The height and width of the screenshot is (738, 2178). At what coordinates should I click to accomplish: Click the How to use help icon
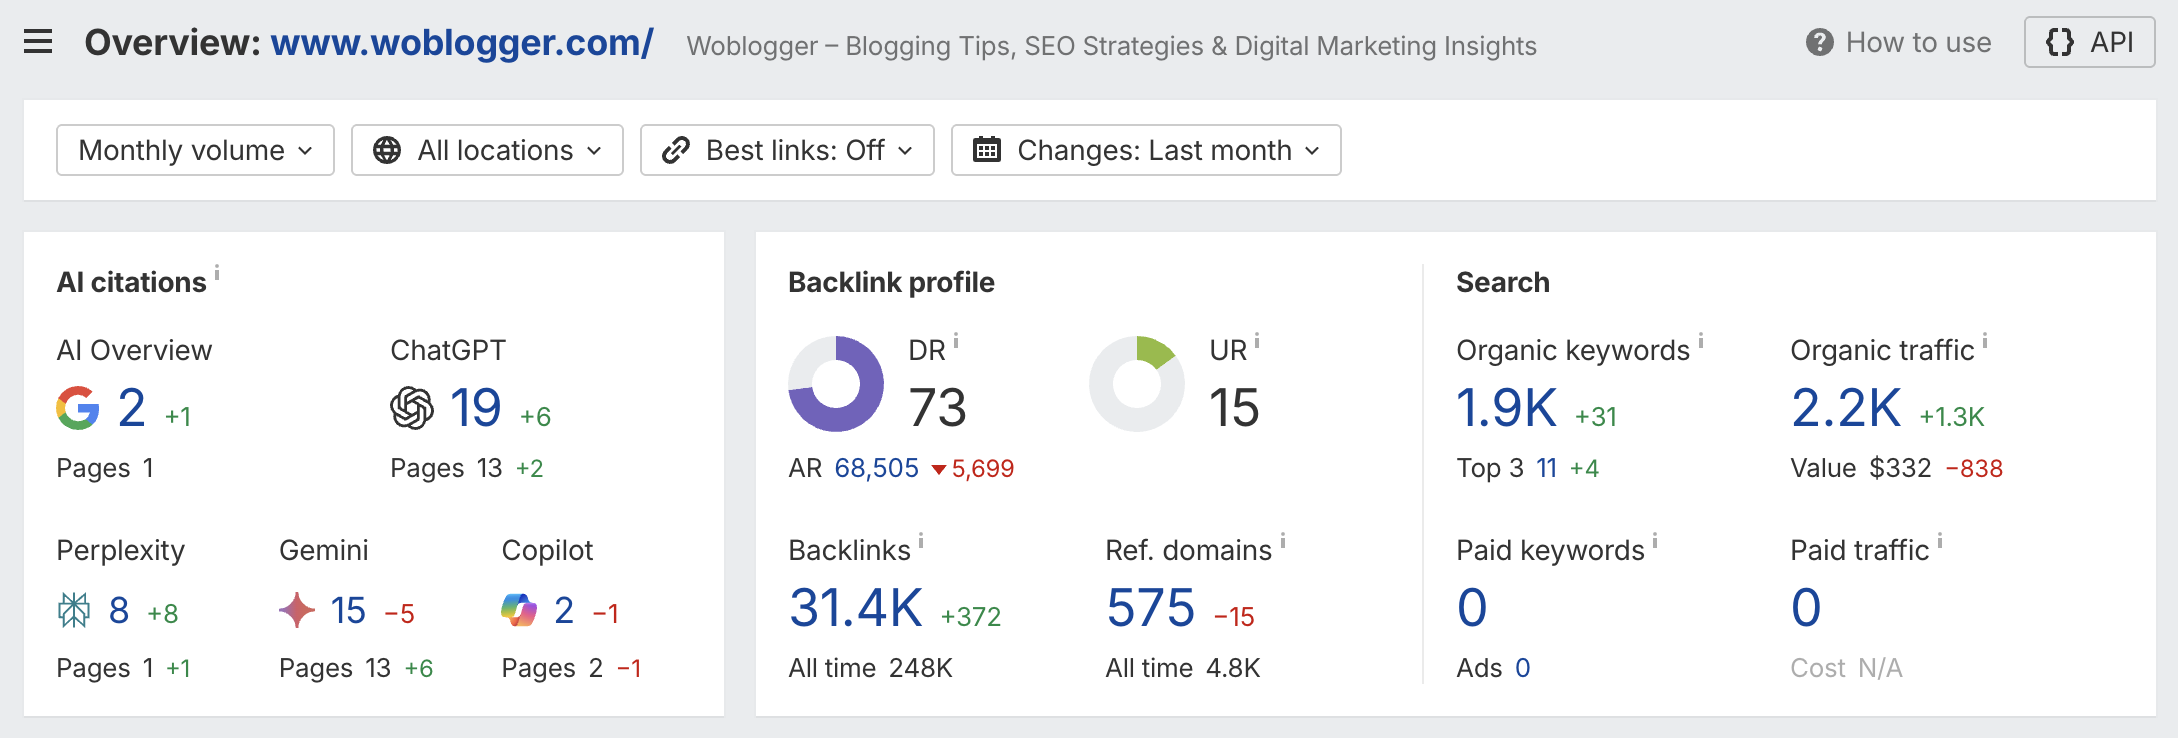tap(1819, 42)
